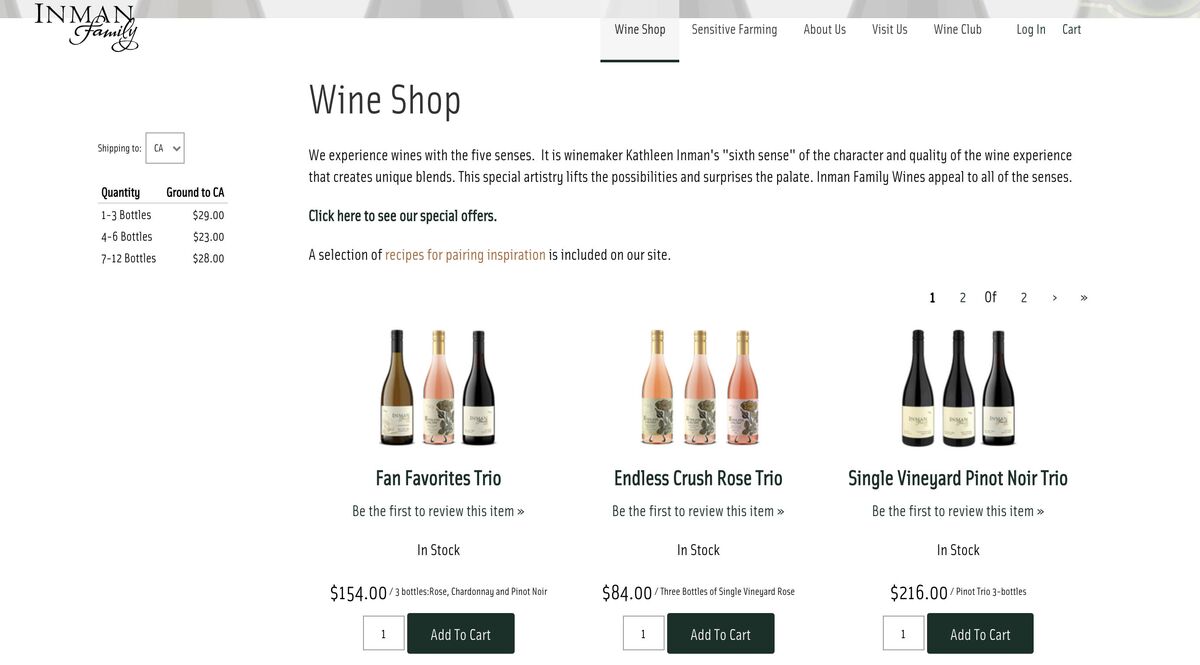Add Fan Favorites Trio to cart
The width and height of the screenshot is (1200, 665).
(x=460, y=633)
